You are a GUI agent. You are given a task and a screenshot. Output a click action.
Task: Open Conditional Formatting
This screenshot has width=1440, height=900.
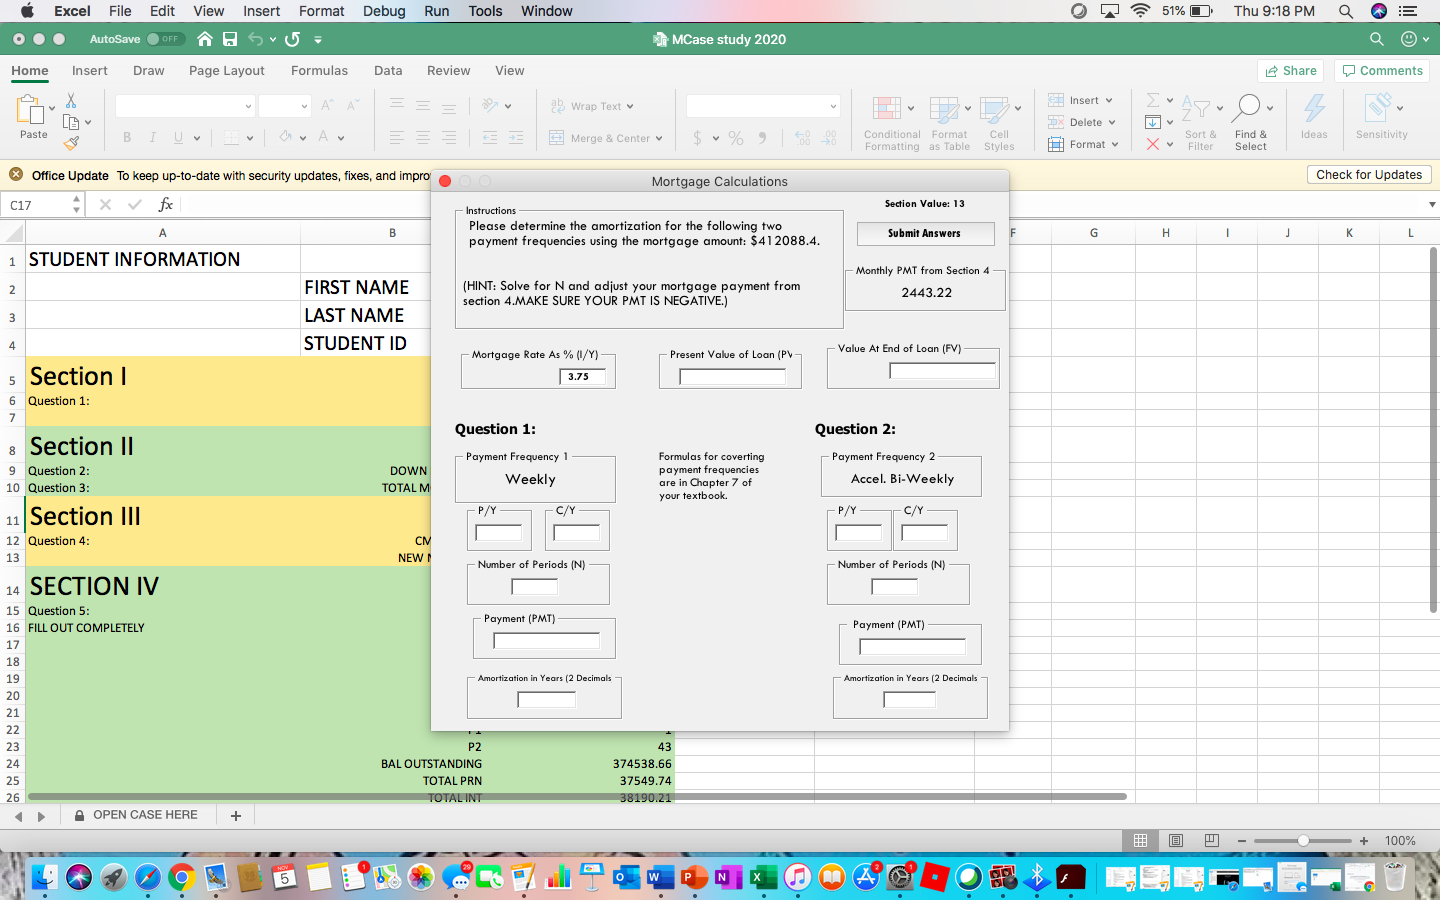pyautogui.click(x=892, y=124)
